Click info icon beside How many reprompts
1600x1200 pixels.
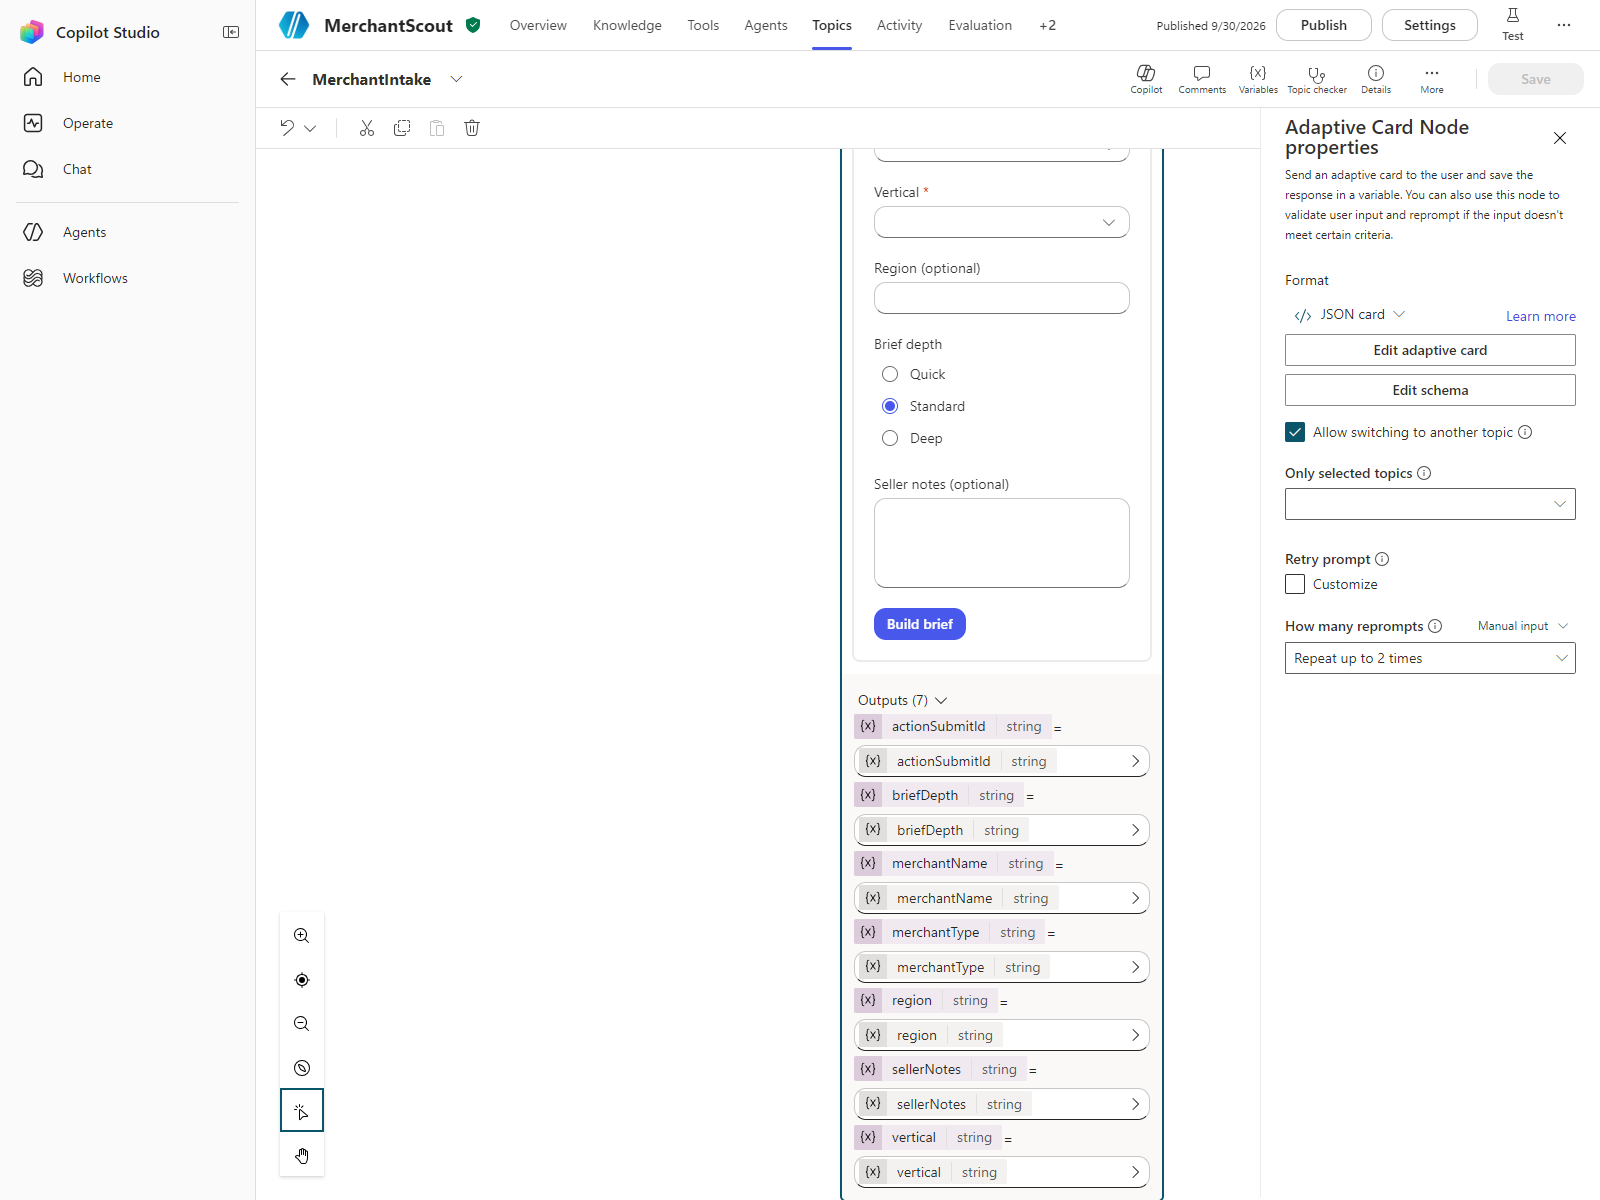1435,626
